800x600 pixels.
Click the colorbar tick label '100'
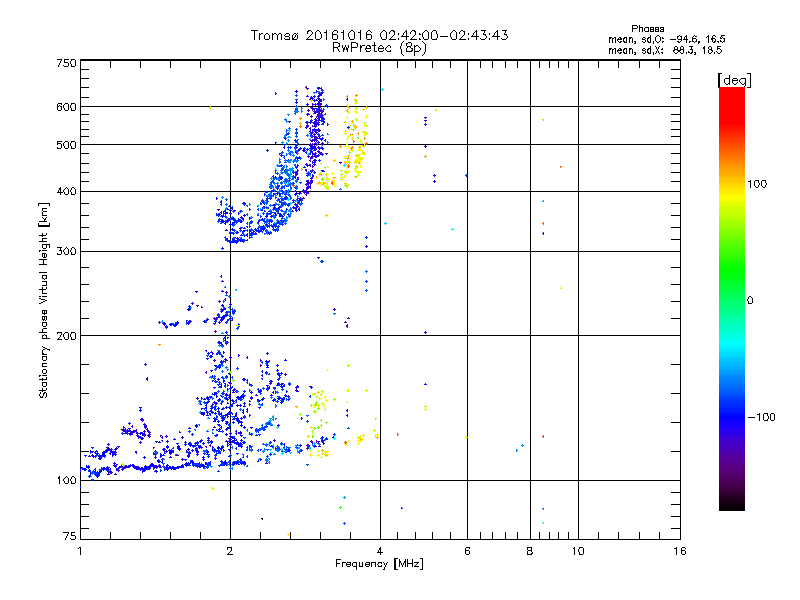point(757,184)
